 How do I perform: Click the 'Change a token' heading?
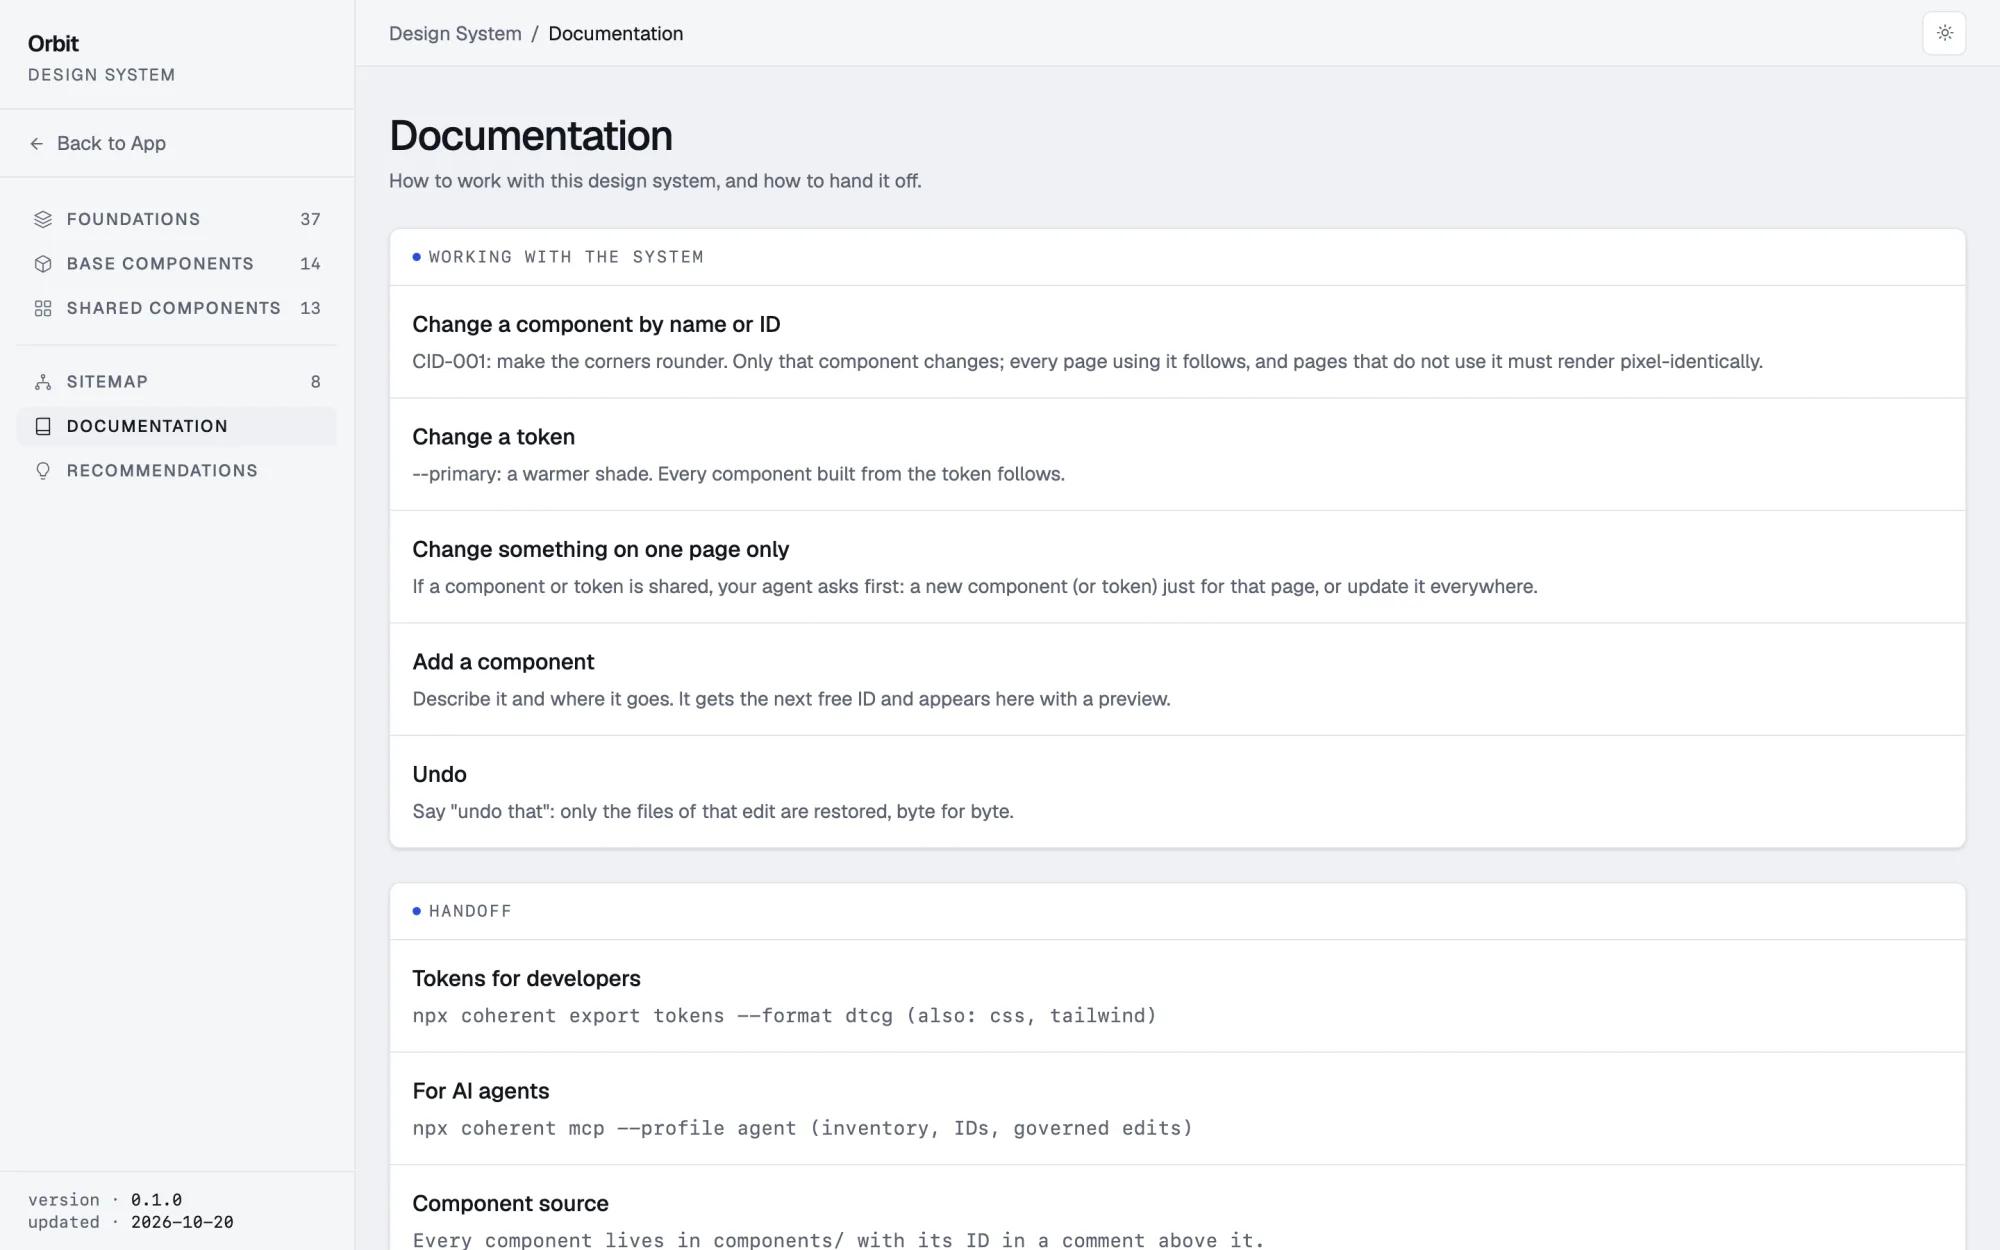point(493,437)
